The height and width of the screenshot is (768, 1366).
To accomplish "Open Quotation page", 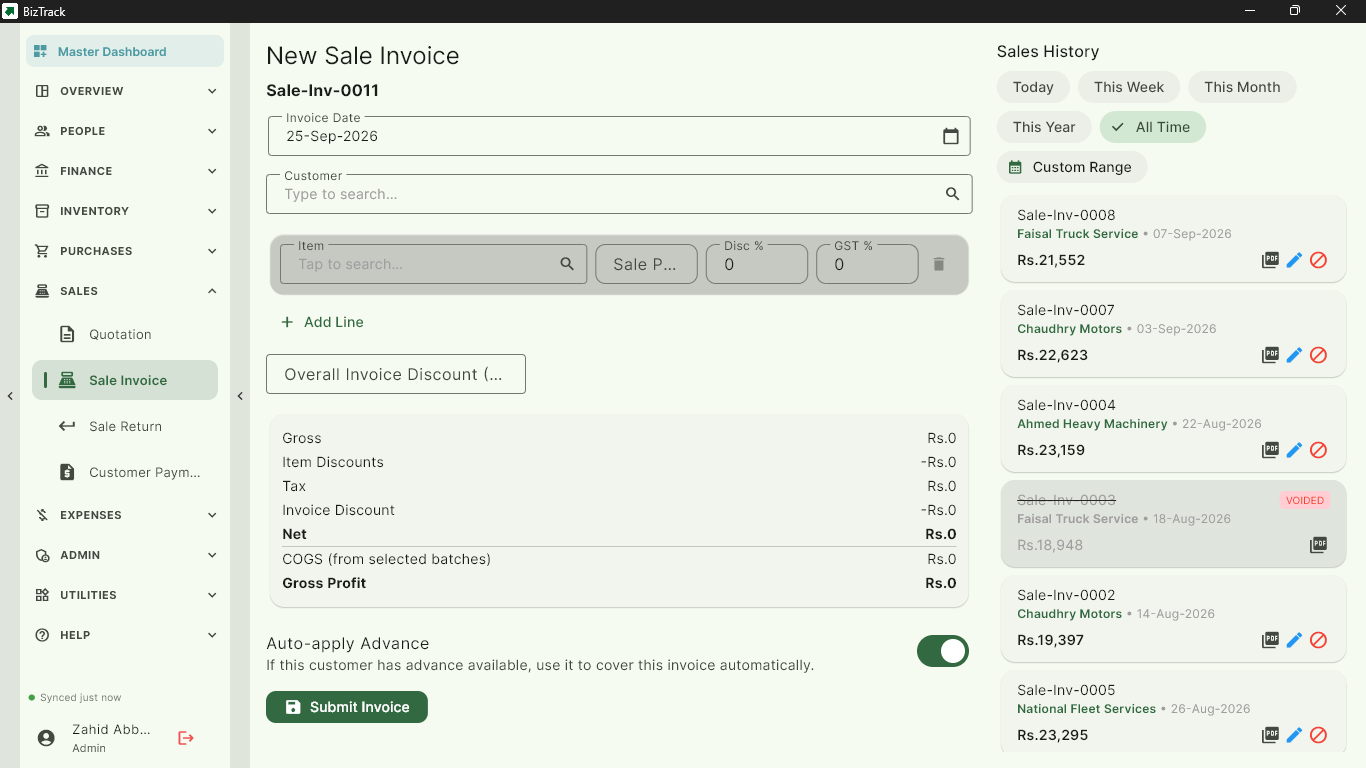I will (125, 334).
